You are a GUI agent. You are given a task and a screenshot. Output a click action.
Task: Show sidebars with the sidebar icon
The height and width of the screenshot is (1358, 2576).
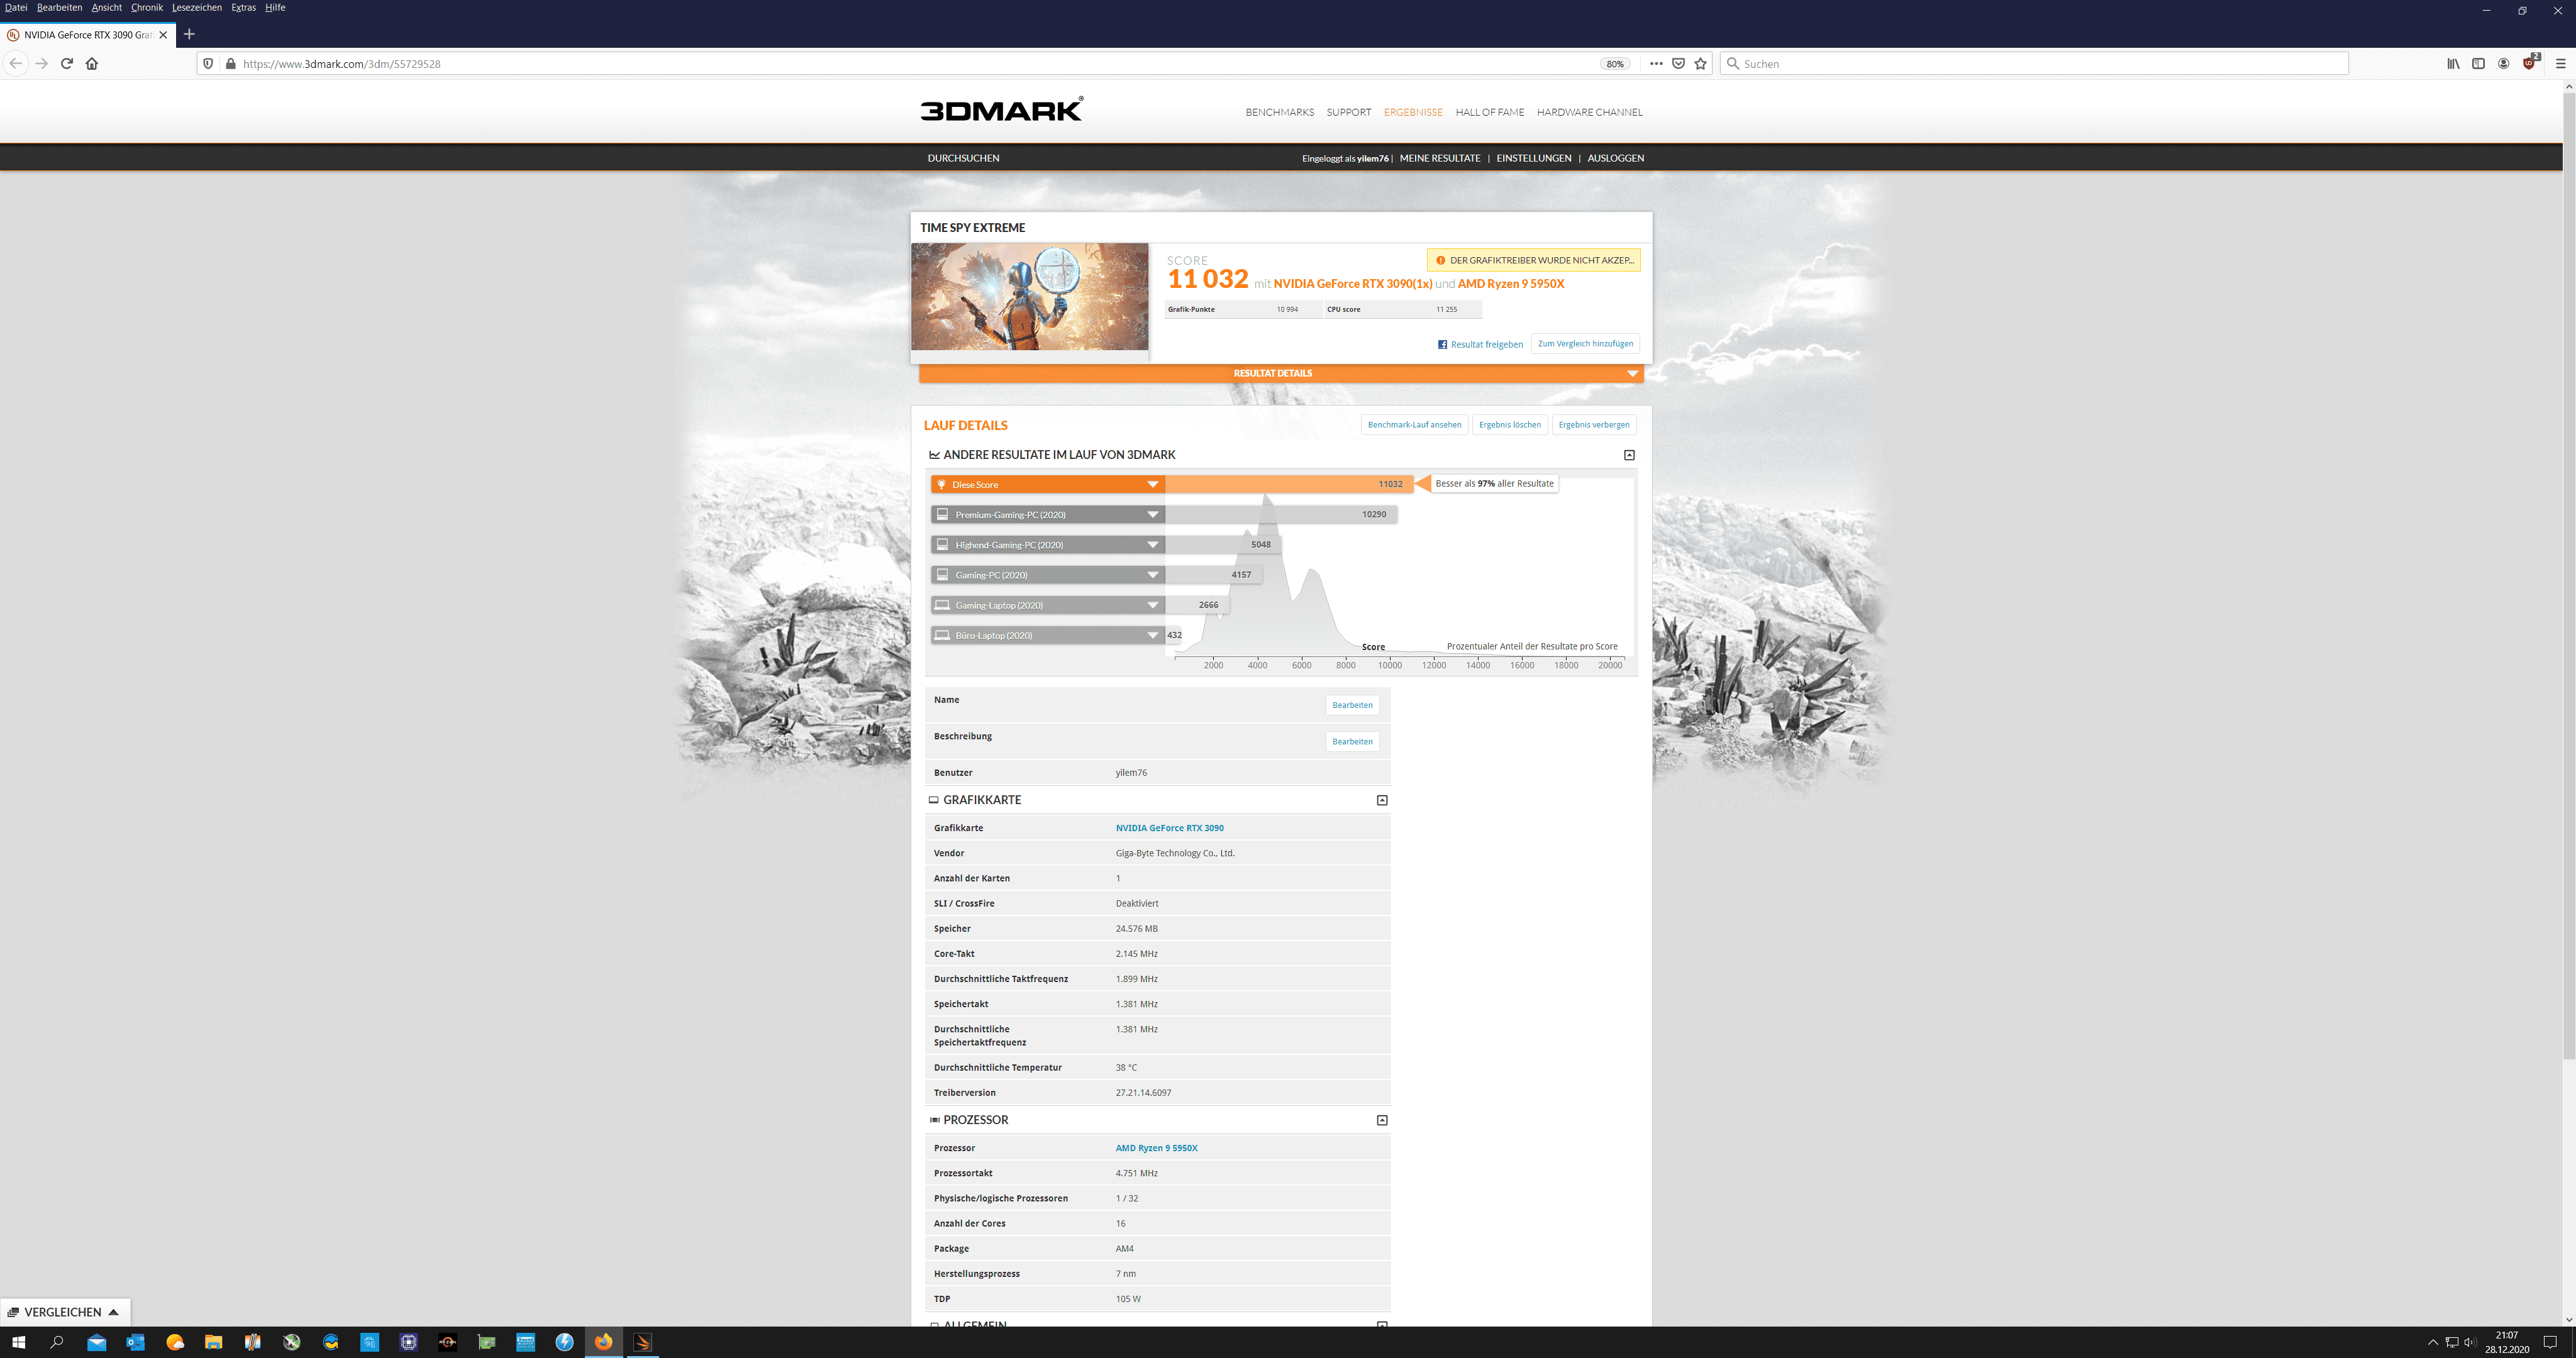(x=2478, y=63)
